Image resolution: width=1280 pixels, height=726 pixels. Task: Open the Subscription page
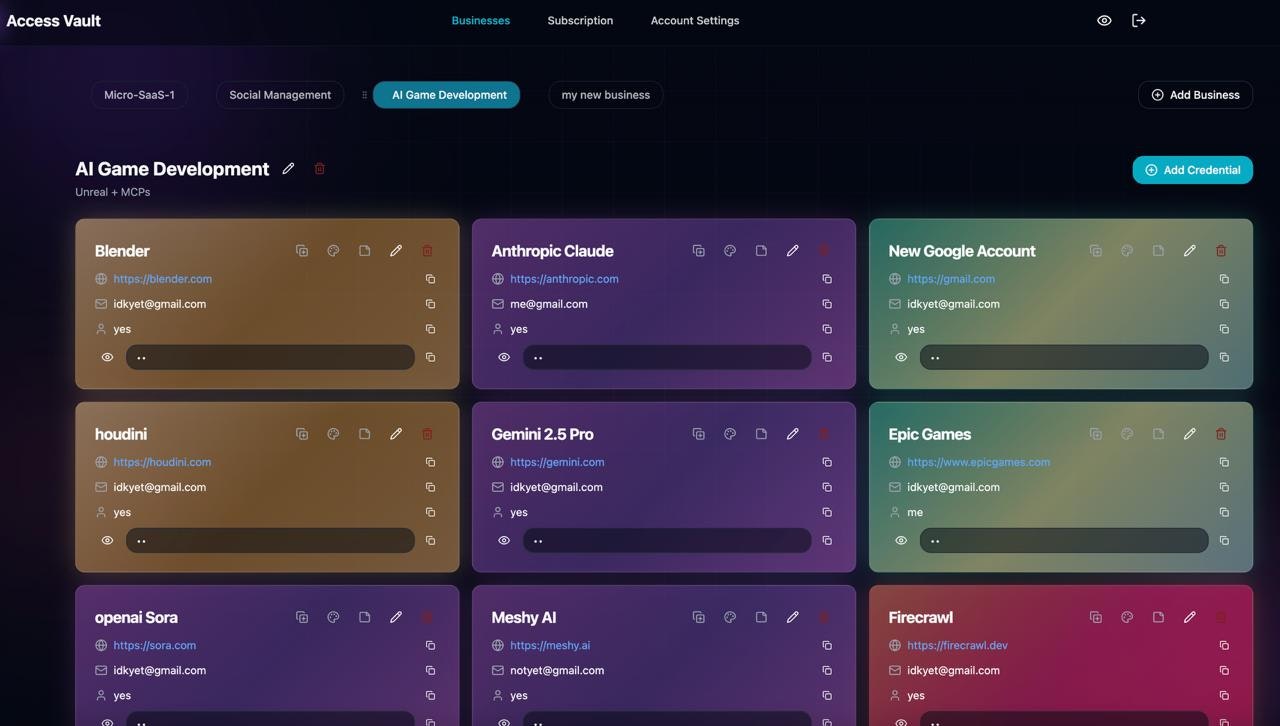click(x=580, y=20)
